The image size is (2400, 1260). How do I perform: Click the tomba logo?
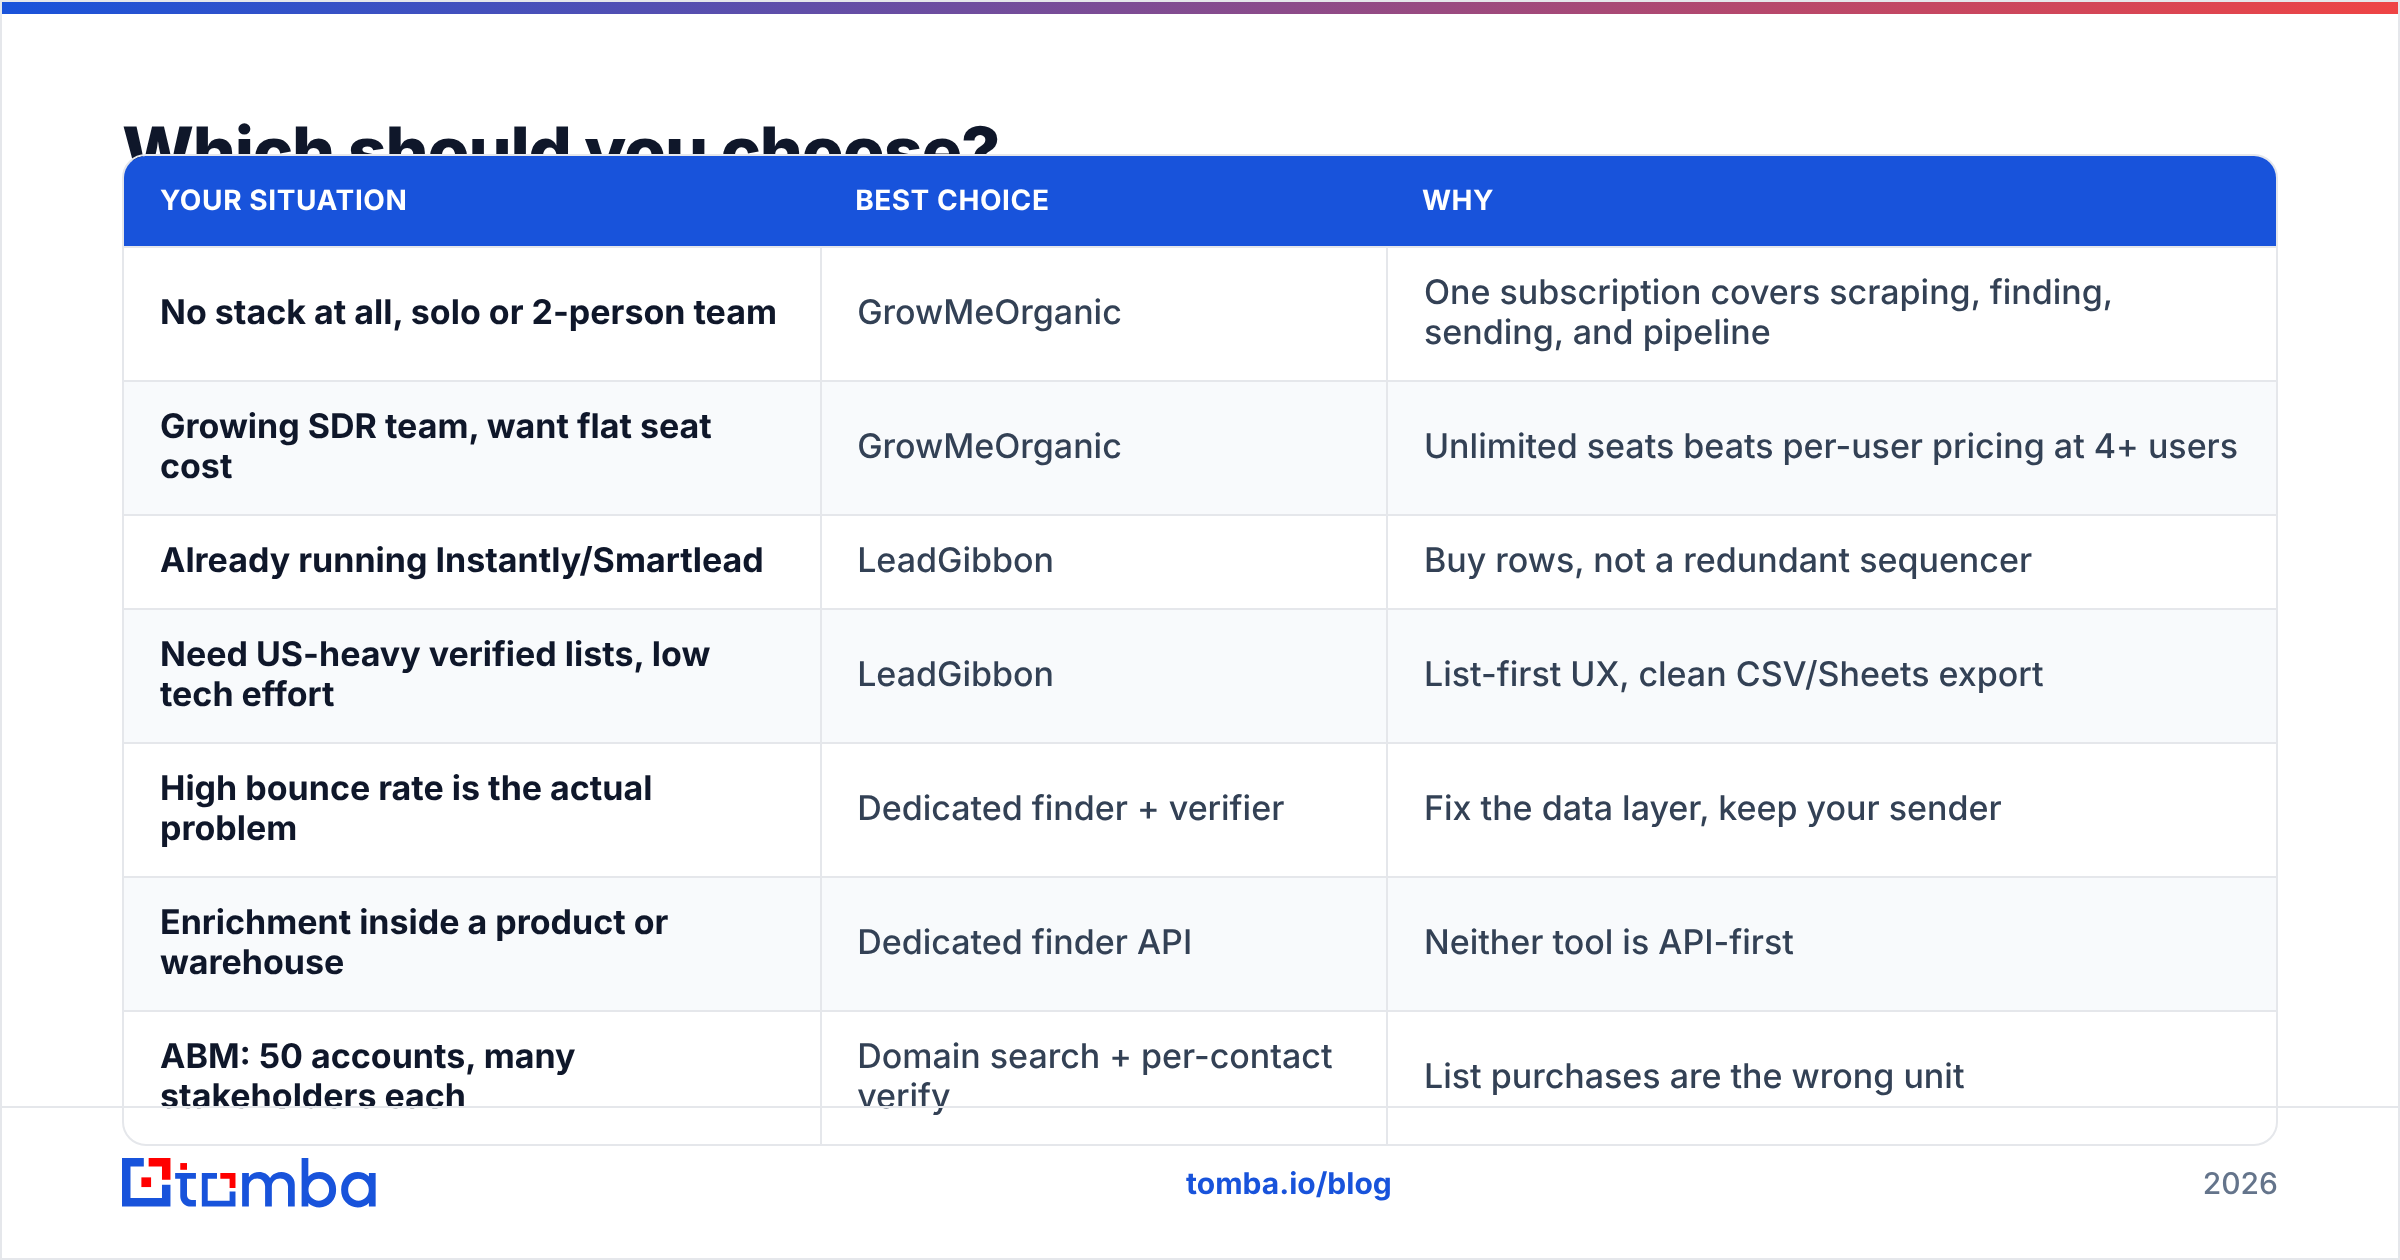pos(249,1183)
